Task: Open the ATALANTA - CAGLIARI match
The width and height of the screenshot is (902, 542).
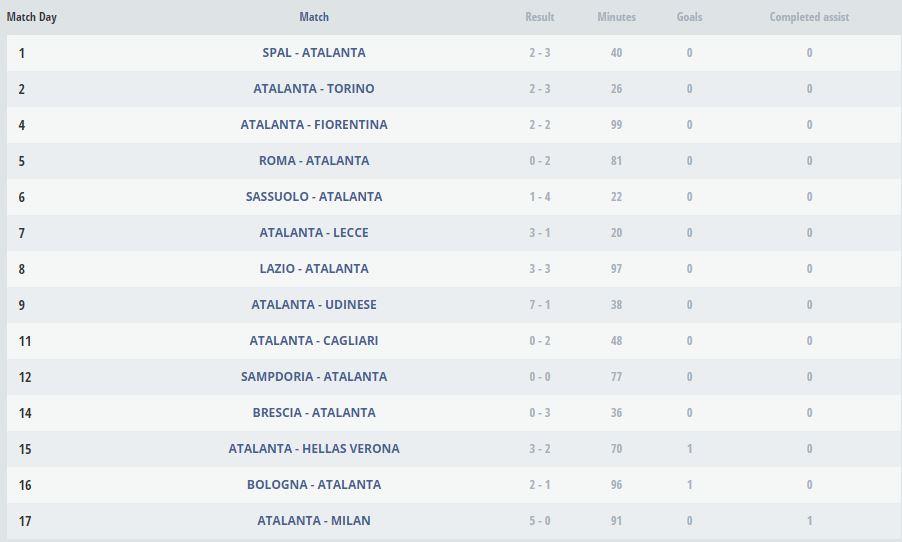Action: (314, 341)
